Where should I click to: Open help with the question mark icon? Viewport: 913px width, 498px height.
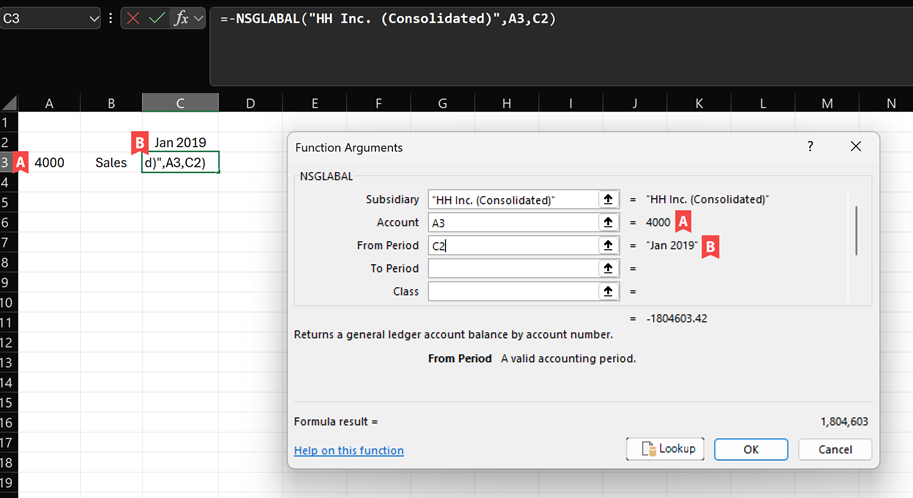[x=810, y=146]
